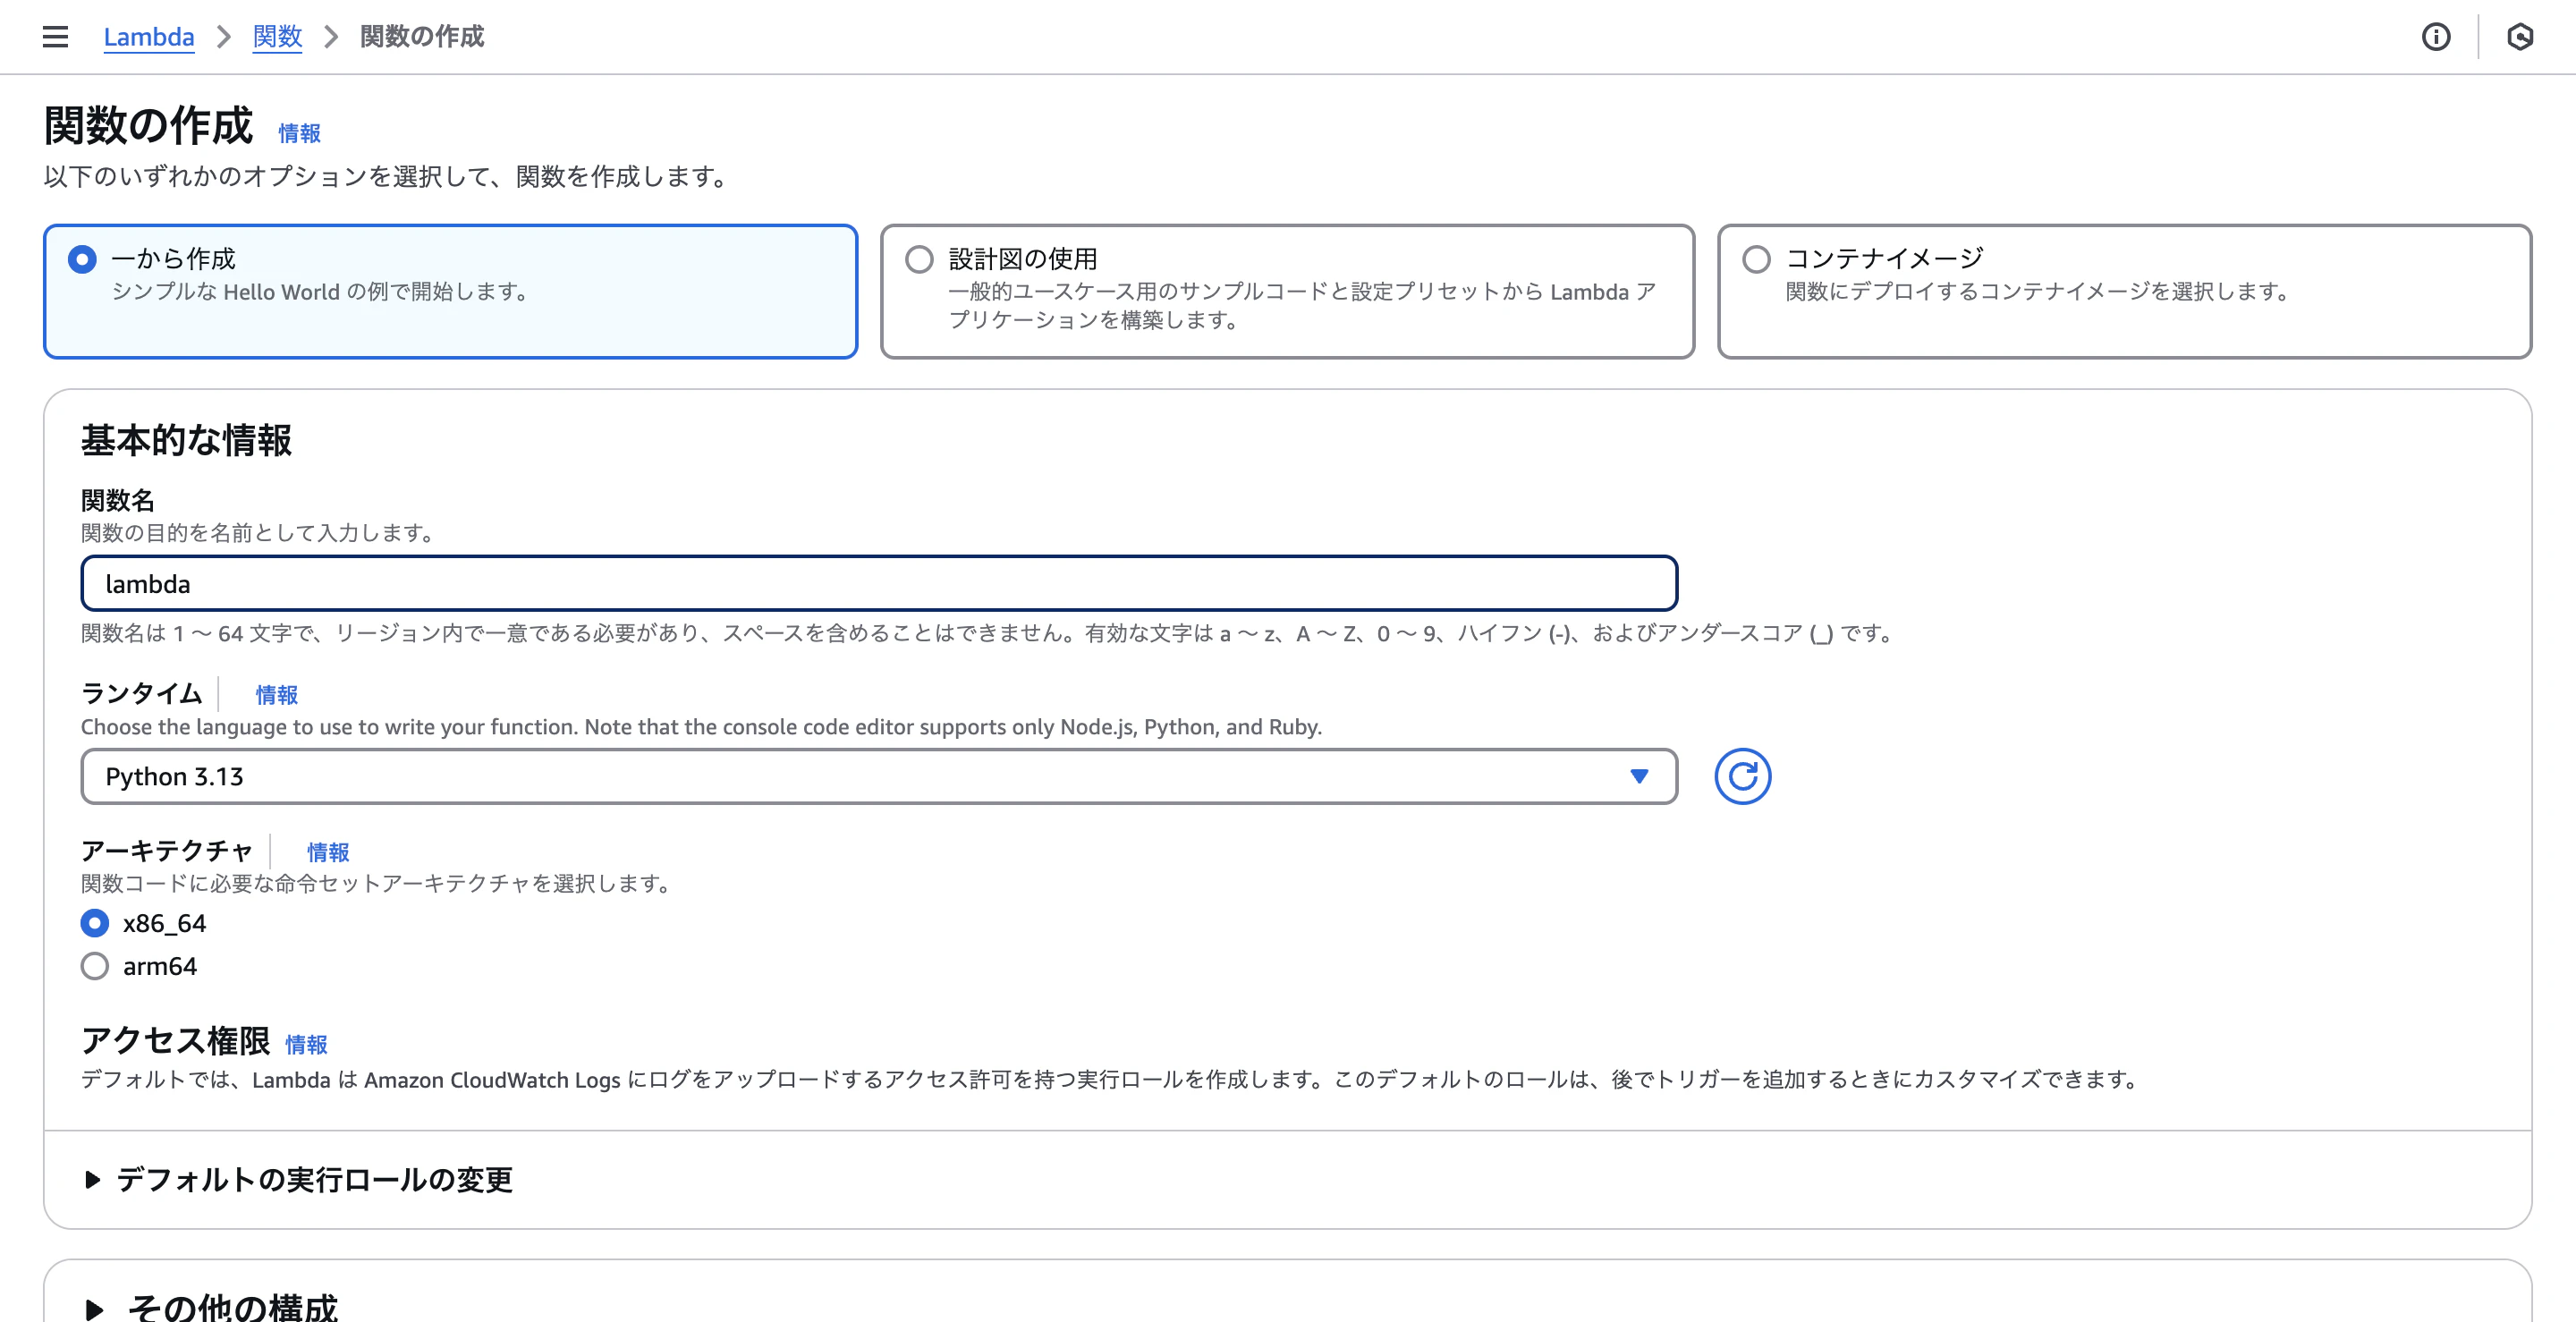This screenshot has width=2576, height=1322.
Task: Go to the 関数 breadcrumb link
Action: 277,37
